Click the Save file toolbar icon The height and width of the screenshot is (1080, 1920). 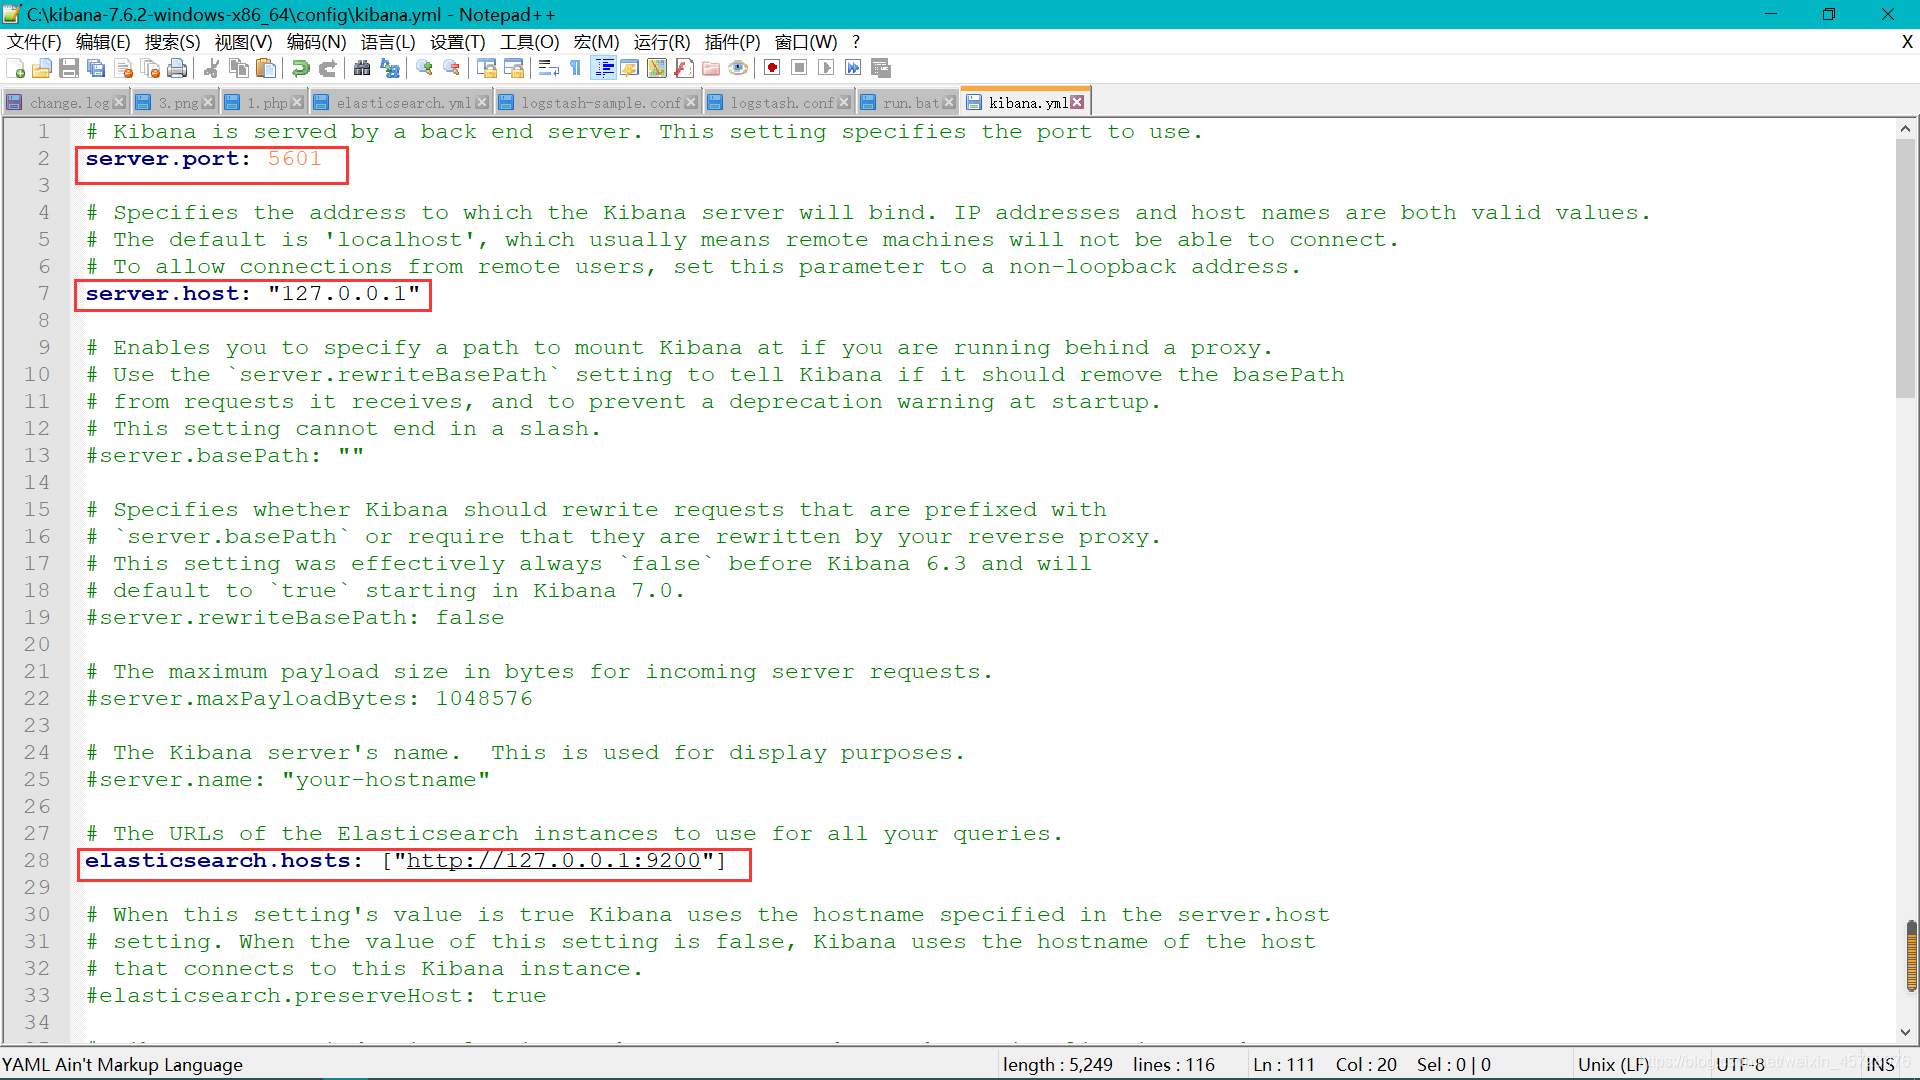click(x=69, y=68)
